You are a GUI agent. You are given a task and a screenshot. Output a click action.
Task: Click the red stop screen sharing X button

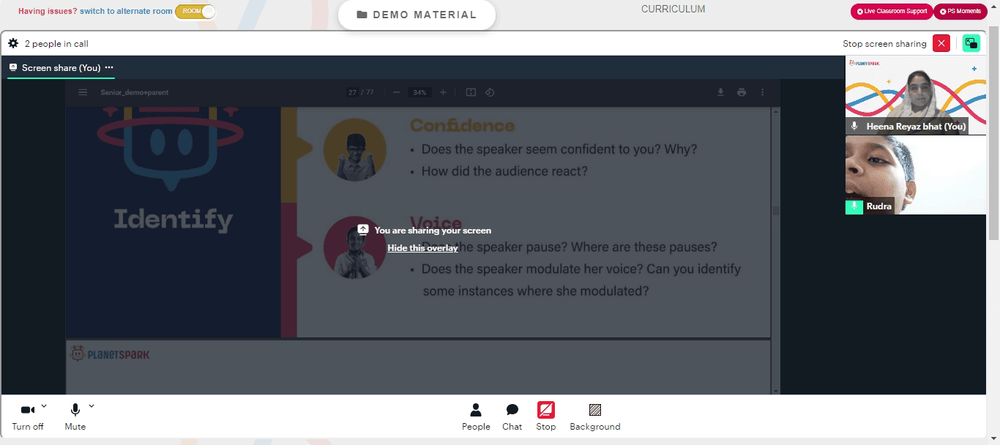coord(941,43)
